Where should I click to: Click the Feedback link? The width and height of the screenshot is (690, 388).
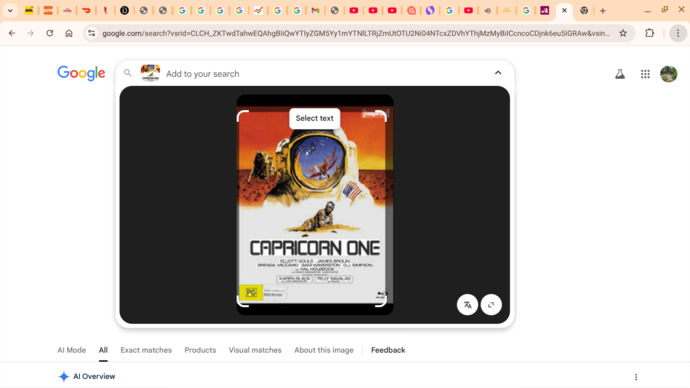[388, 350]
